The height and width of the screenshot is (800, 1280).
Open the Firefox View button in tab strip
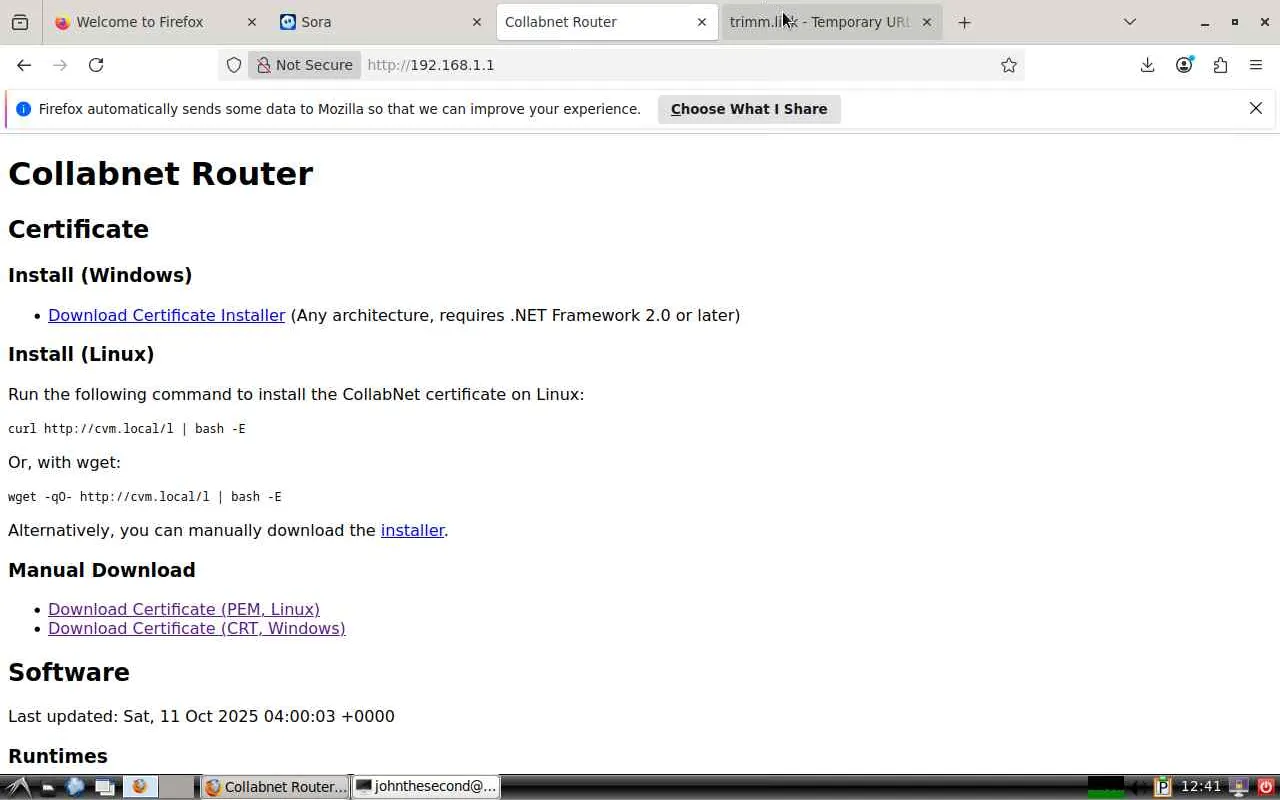[x=20, y=22]
